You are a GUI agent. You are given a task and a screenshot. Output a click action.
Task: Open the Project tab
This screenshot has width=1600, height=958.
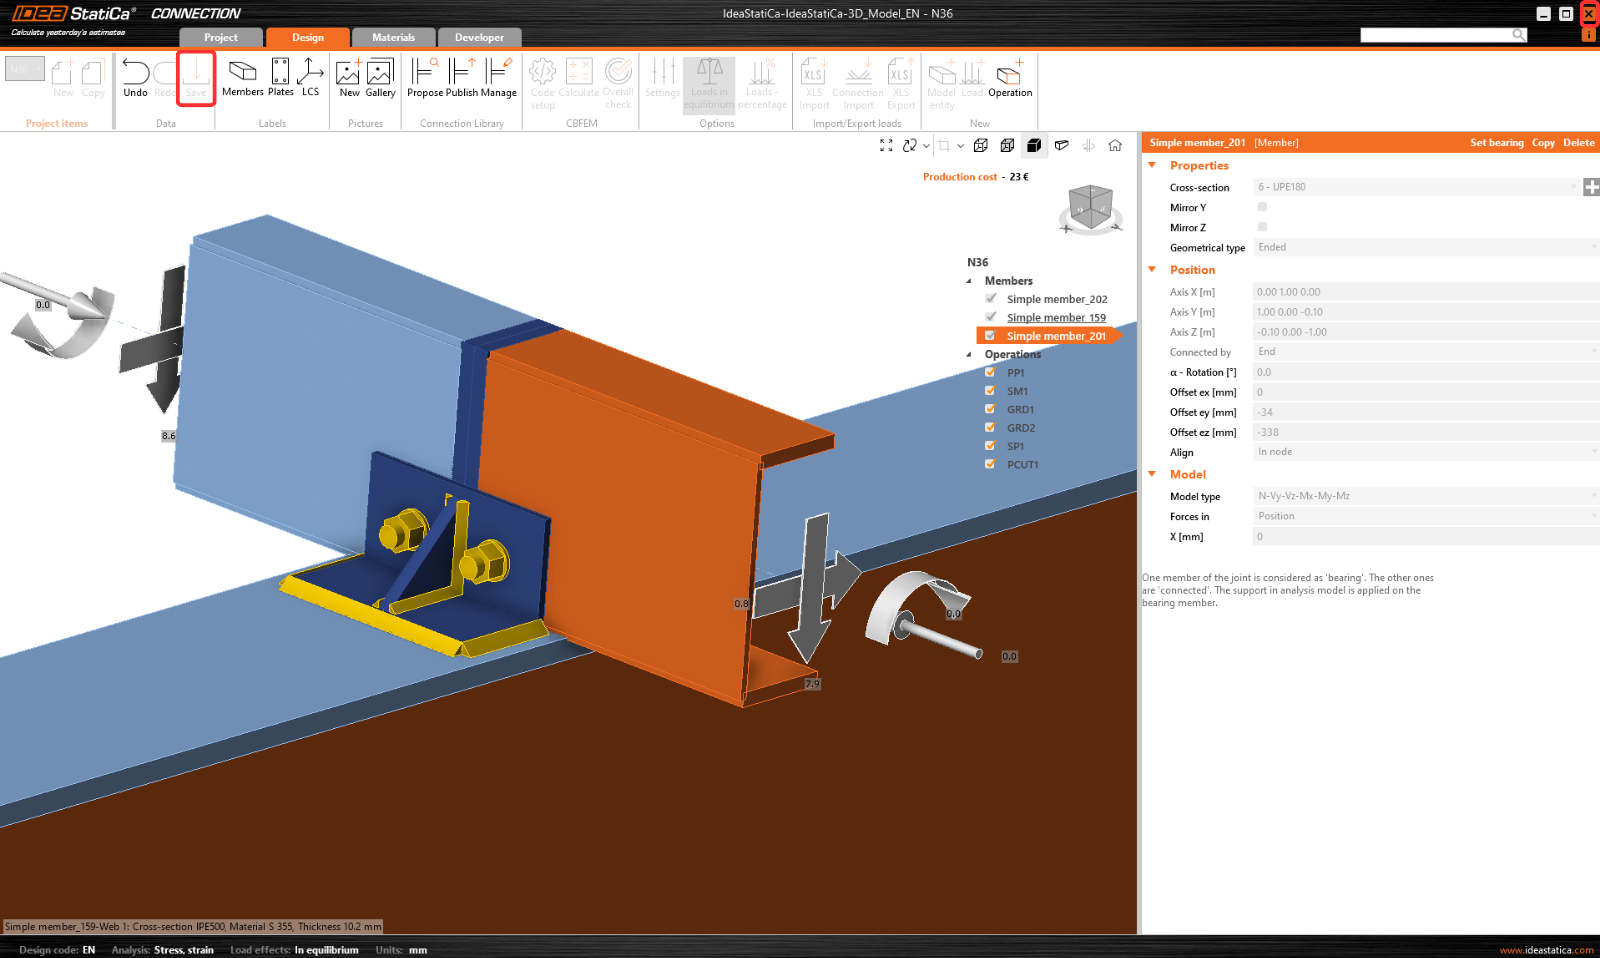[221, 38]
